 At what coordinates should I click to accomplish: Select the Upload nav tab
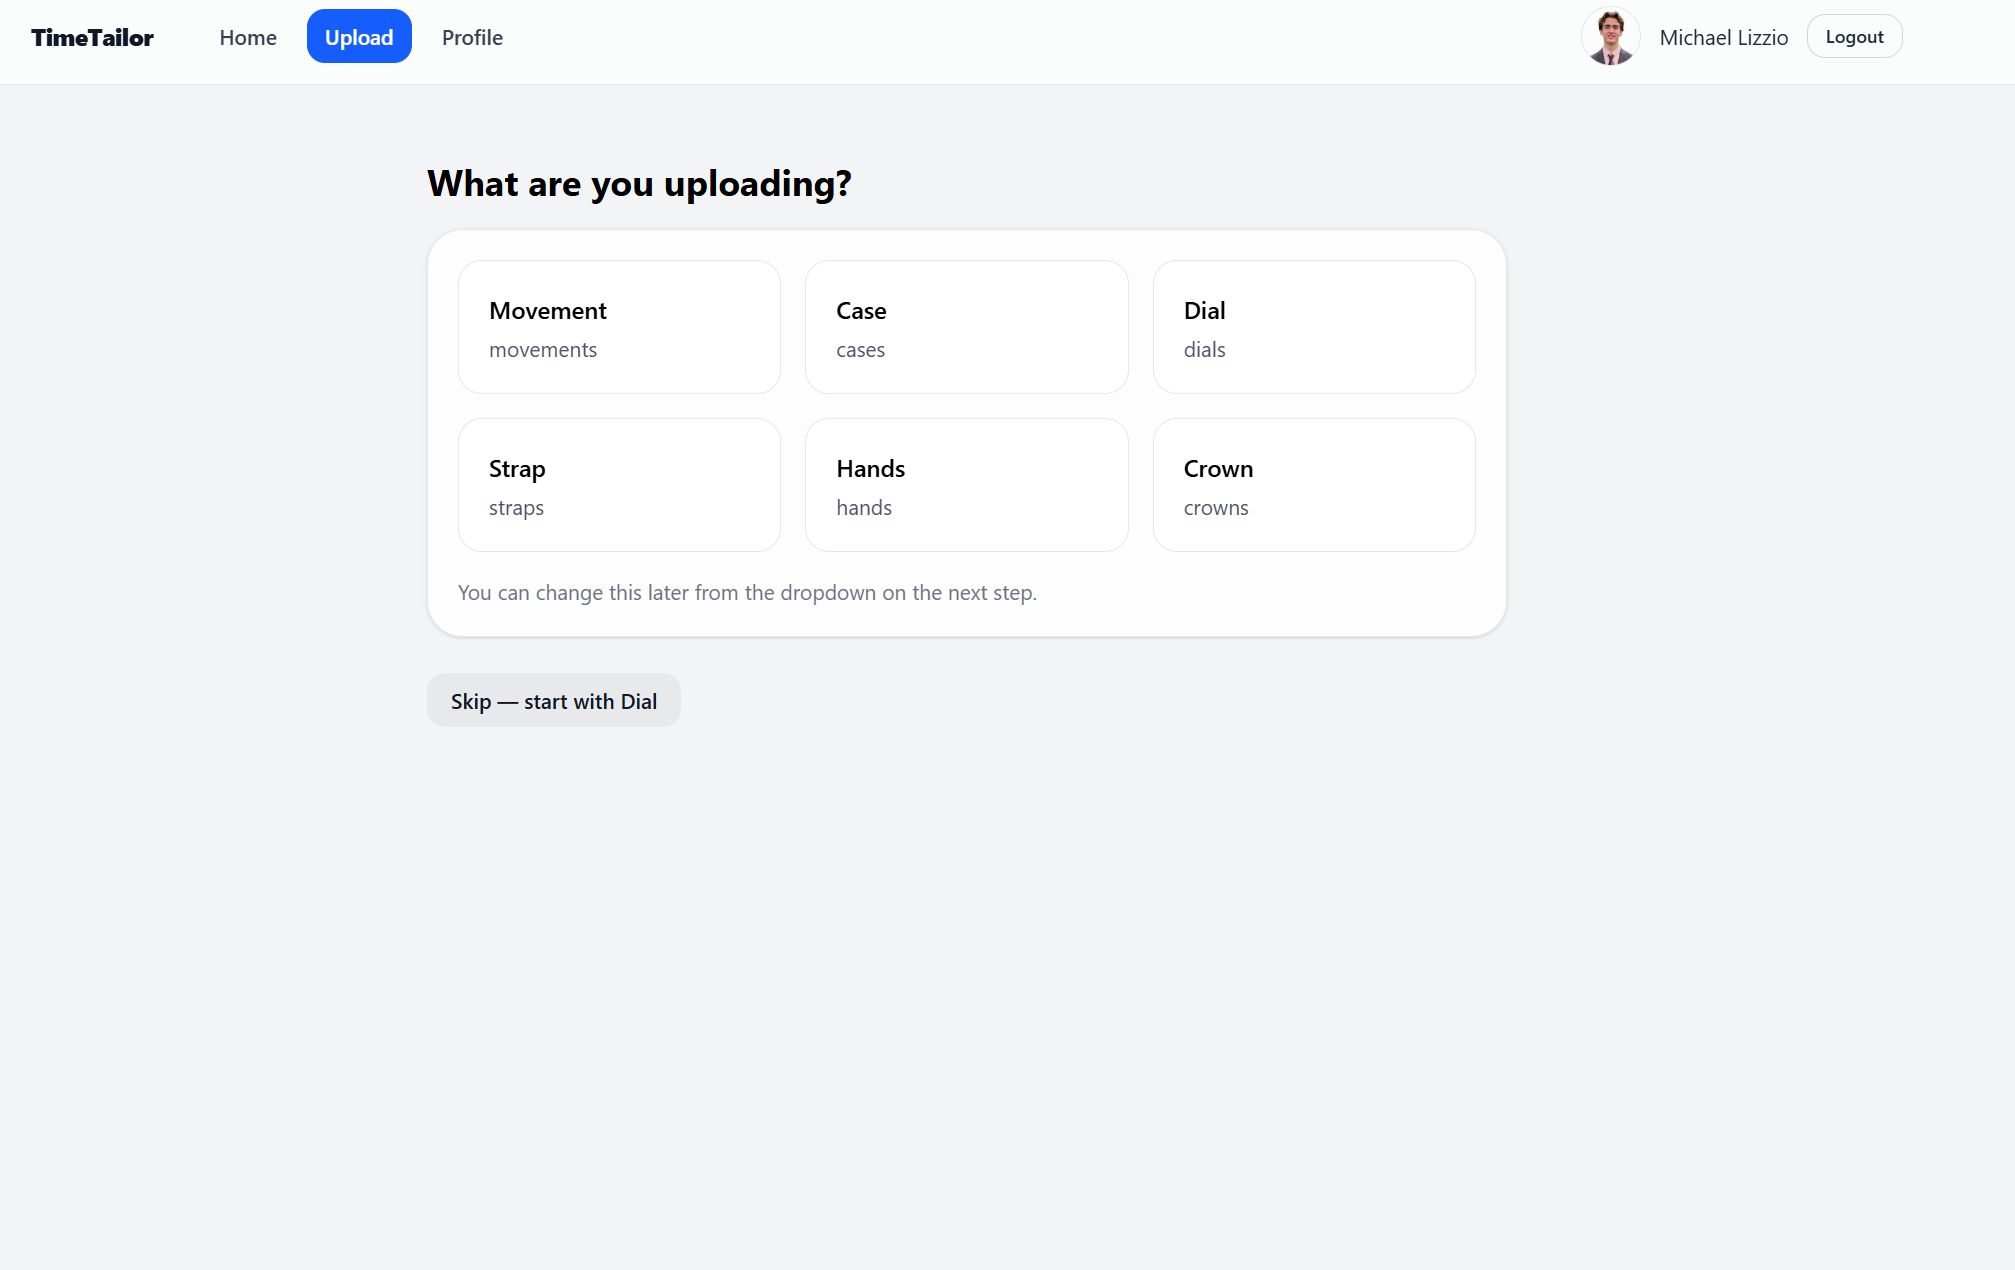tap(359, 37)
